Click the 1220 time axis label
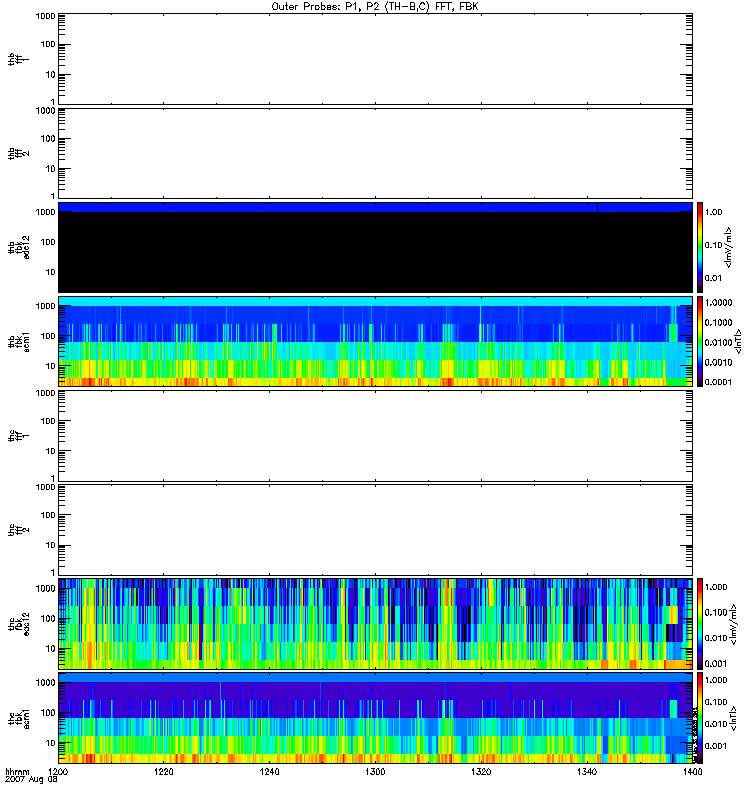Viewport: 750px width, 800px height. 164,772
